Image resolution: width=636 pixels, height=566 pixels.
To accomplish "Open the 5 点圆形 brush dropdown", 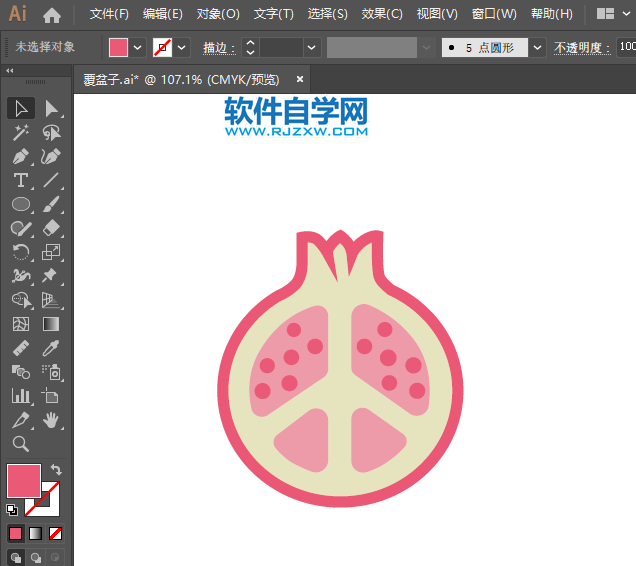I will tap(538, 47).
